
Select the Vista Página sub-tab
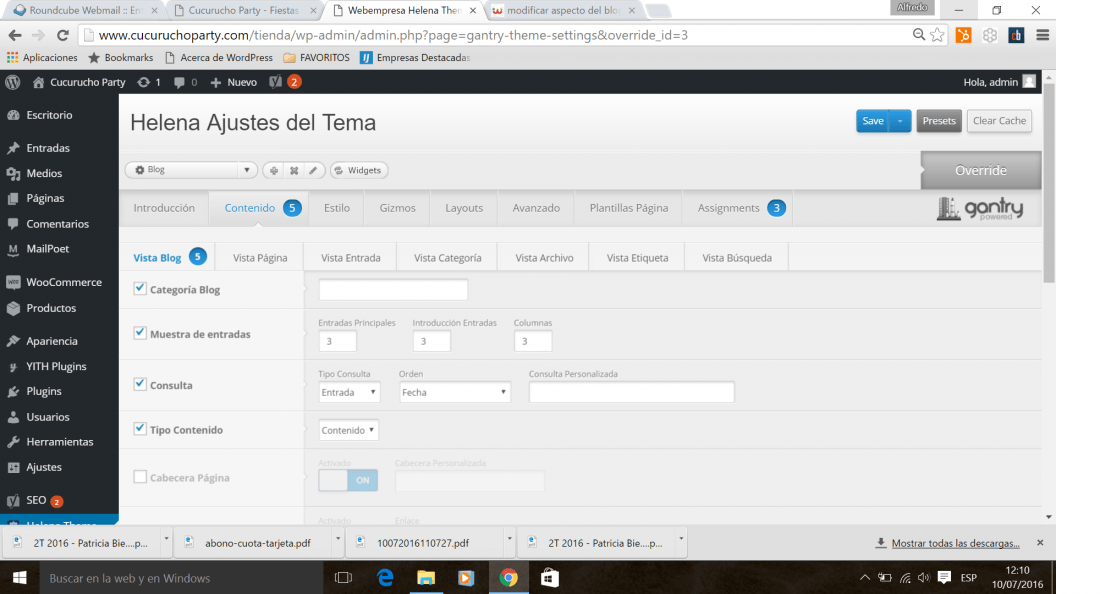point(260,258)
